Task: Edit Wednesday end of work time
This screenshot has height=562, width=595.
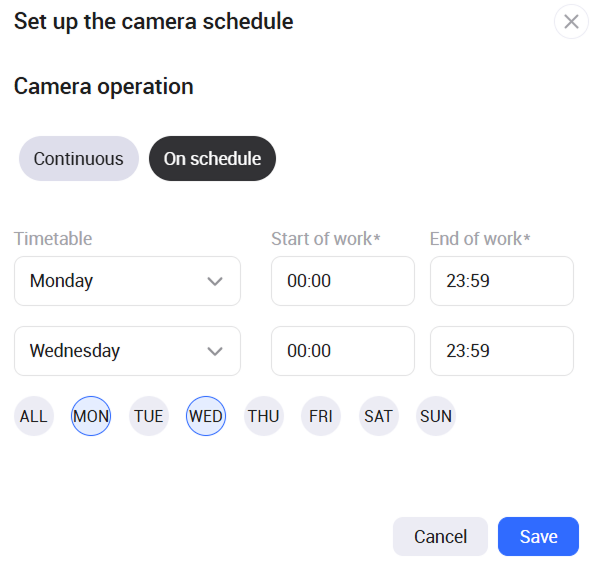Action: point(502,351)
